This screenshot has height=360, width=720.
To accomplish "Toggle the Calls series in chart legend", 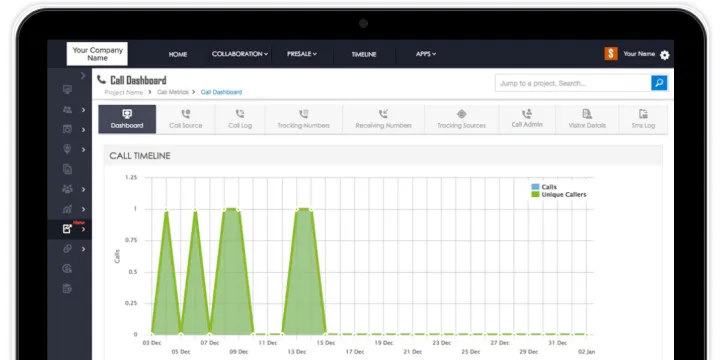I will coord(544,187).
